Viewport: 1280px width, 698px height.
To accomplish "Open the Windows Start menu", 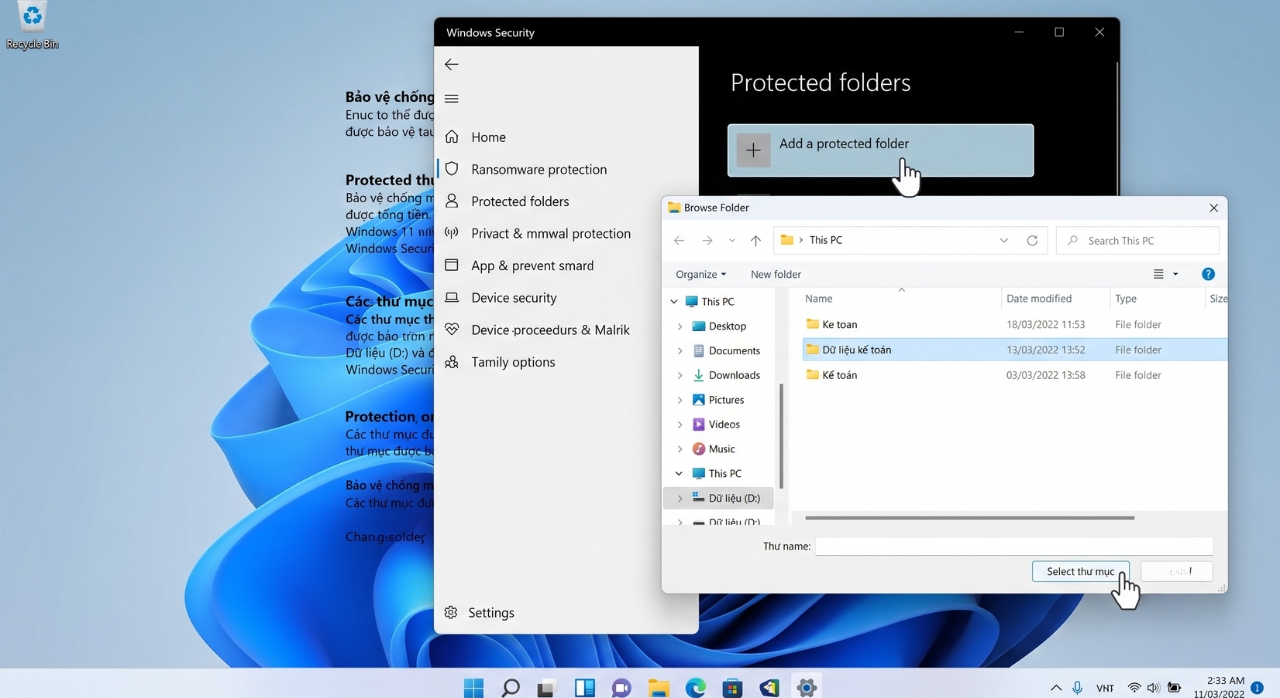I will (473, 687).
